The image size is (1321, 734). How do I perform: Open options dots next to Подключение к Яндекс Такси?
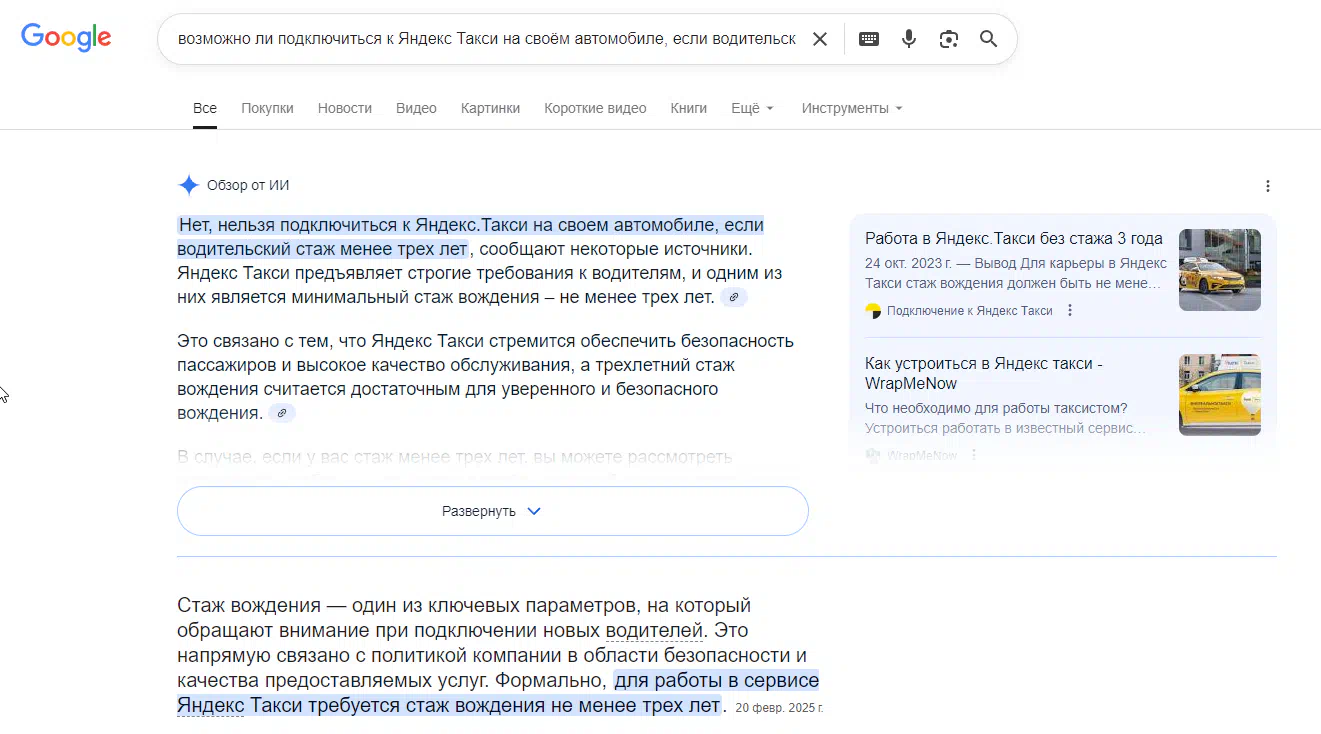click(1070, 310)
